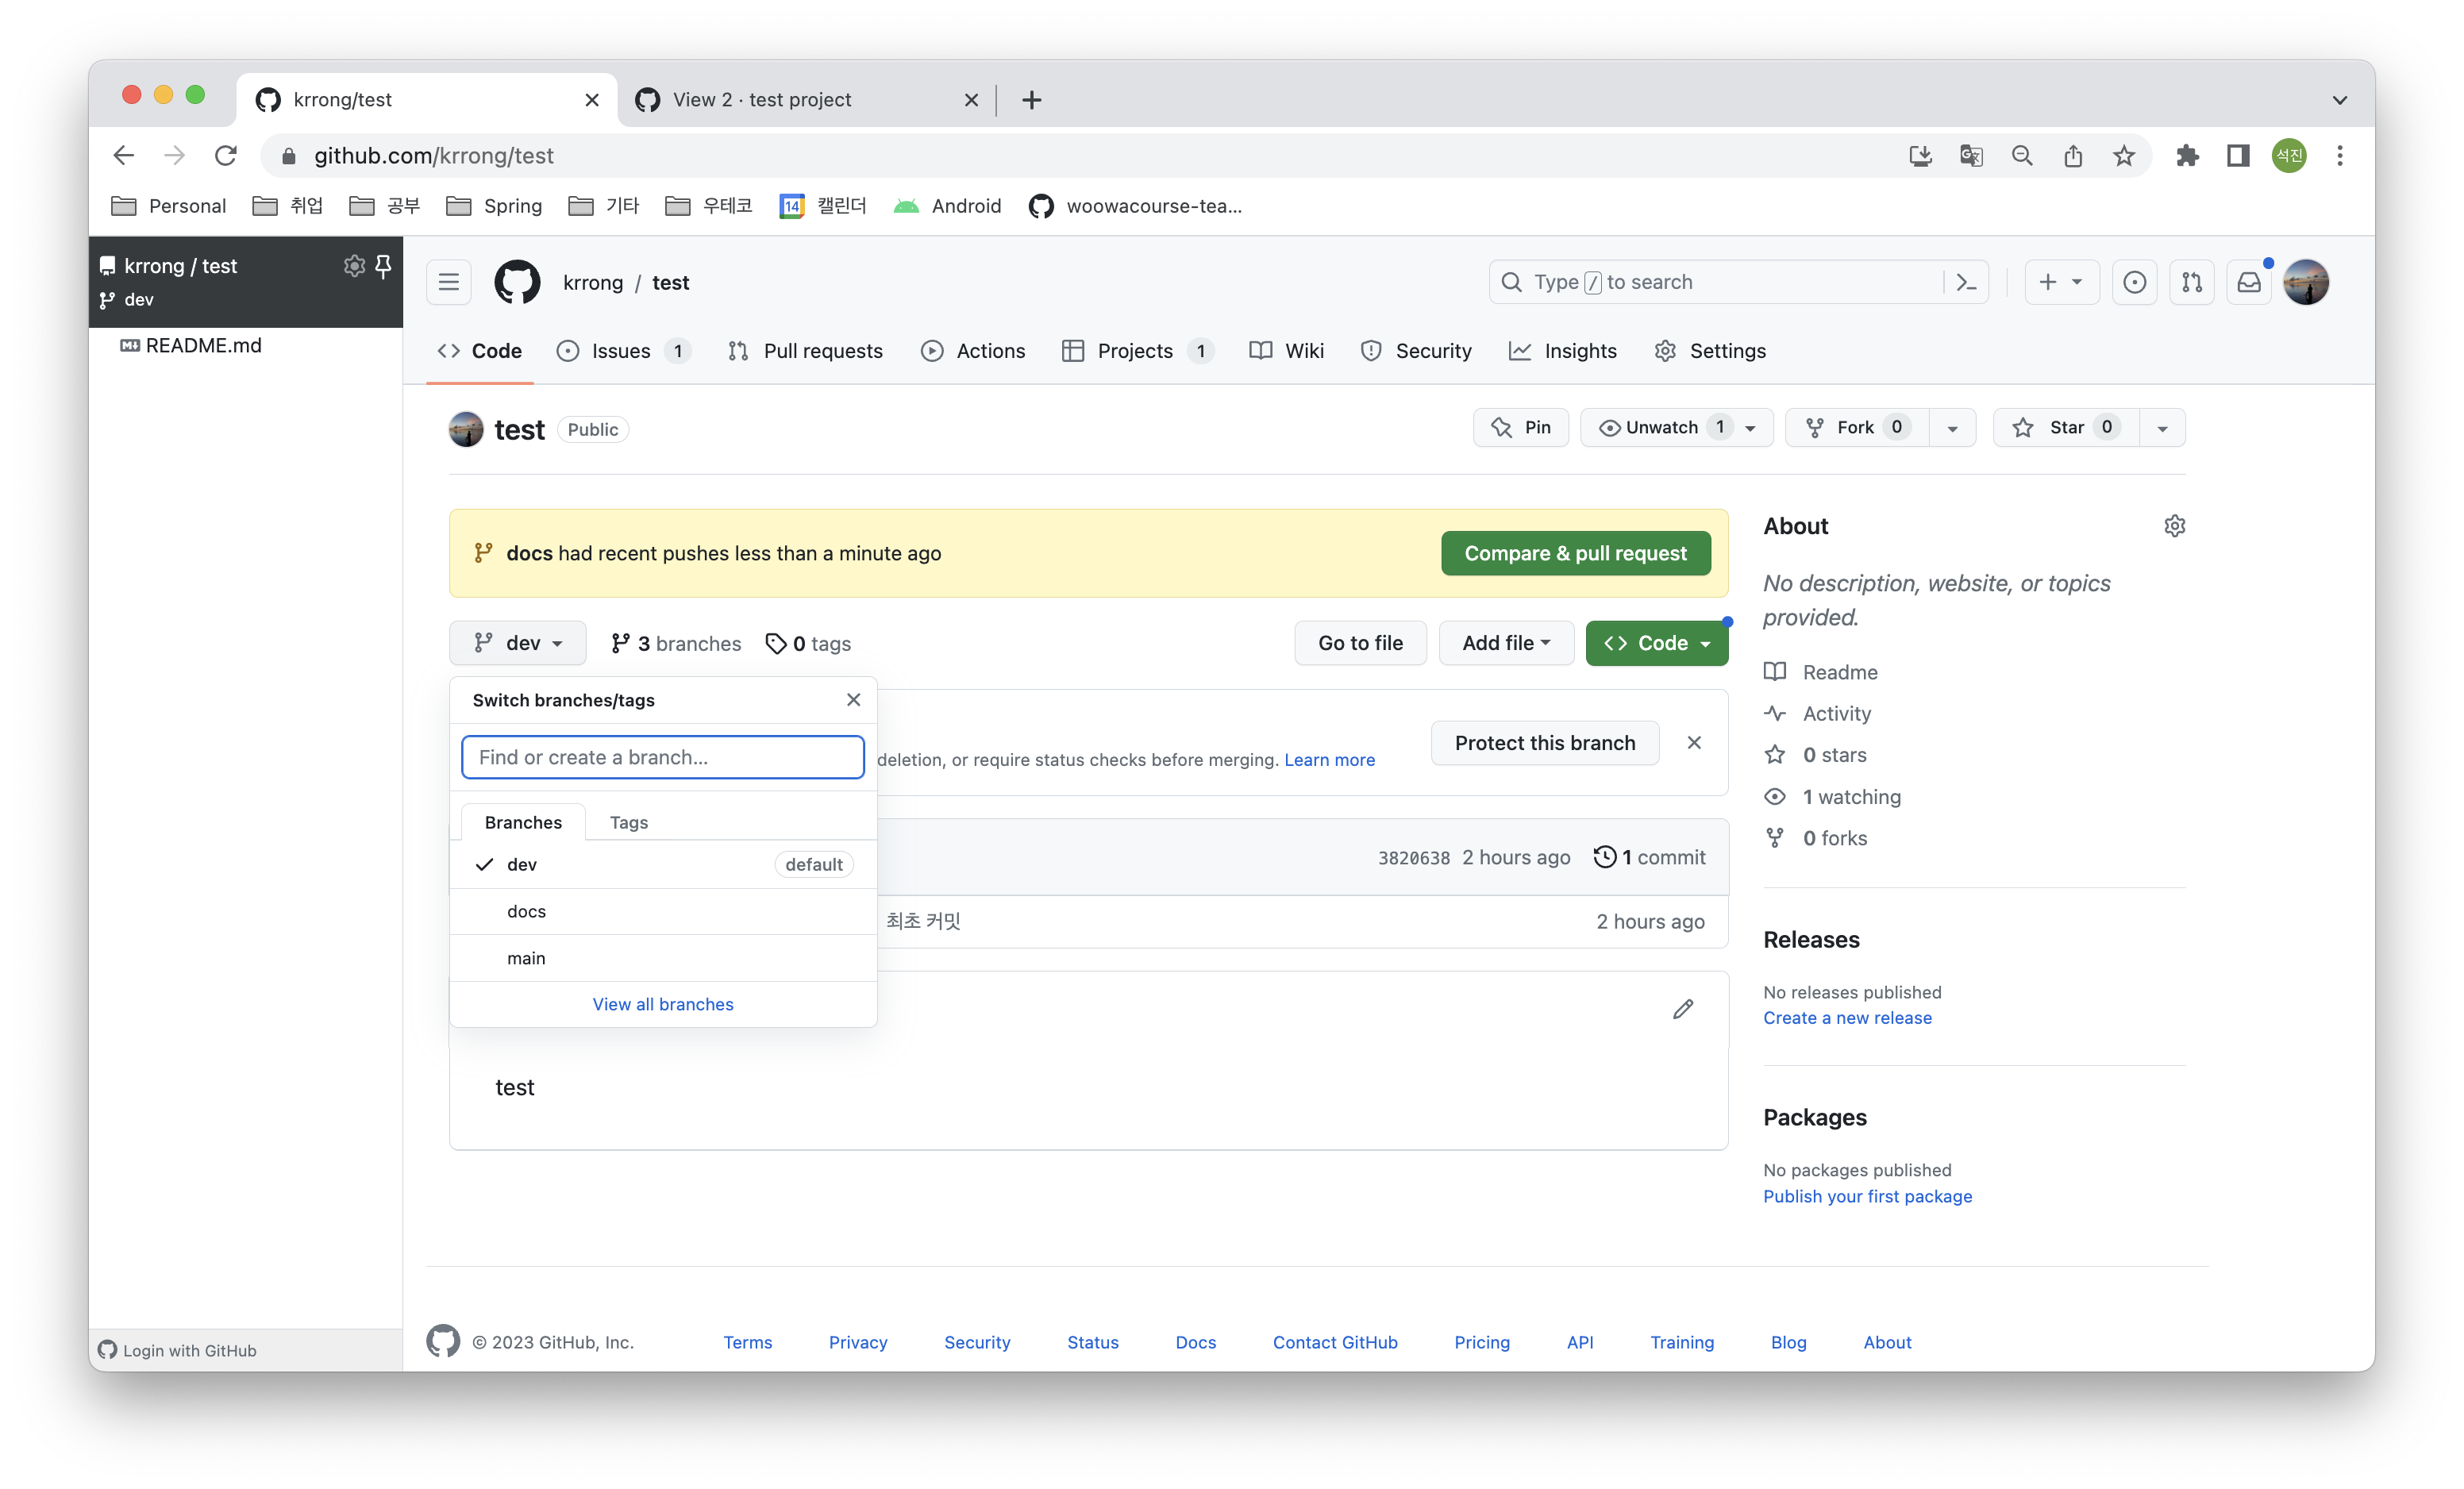2464x1489 pixels.
Task: Click Go to file button
Action: point(1360,643)
